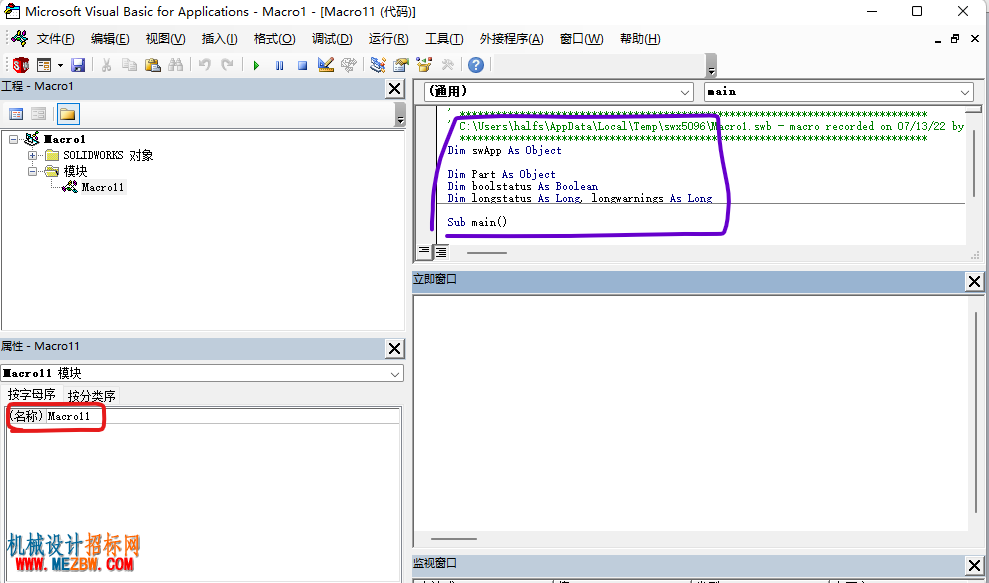The width and height of the screenshot is (989, 583).
Task: Pause execution with the Break icon
Action: pyautogui.click(x=279, y=65)
